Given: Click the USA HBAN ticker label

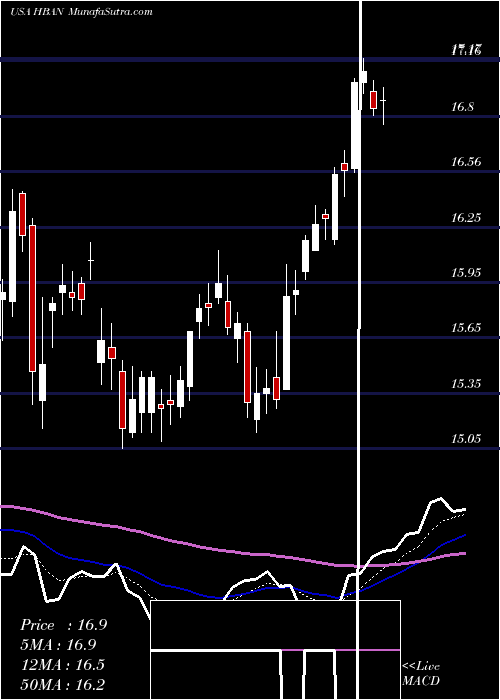Looking at the screenshot, I should coord(38,12).
